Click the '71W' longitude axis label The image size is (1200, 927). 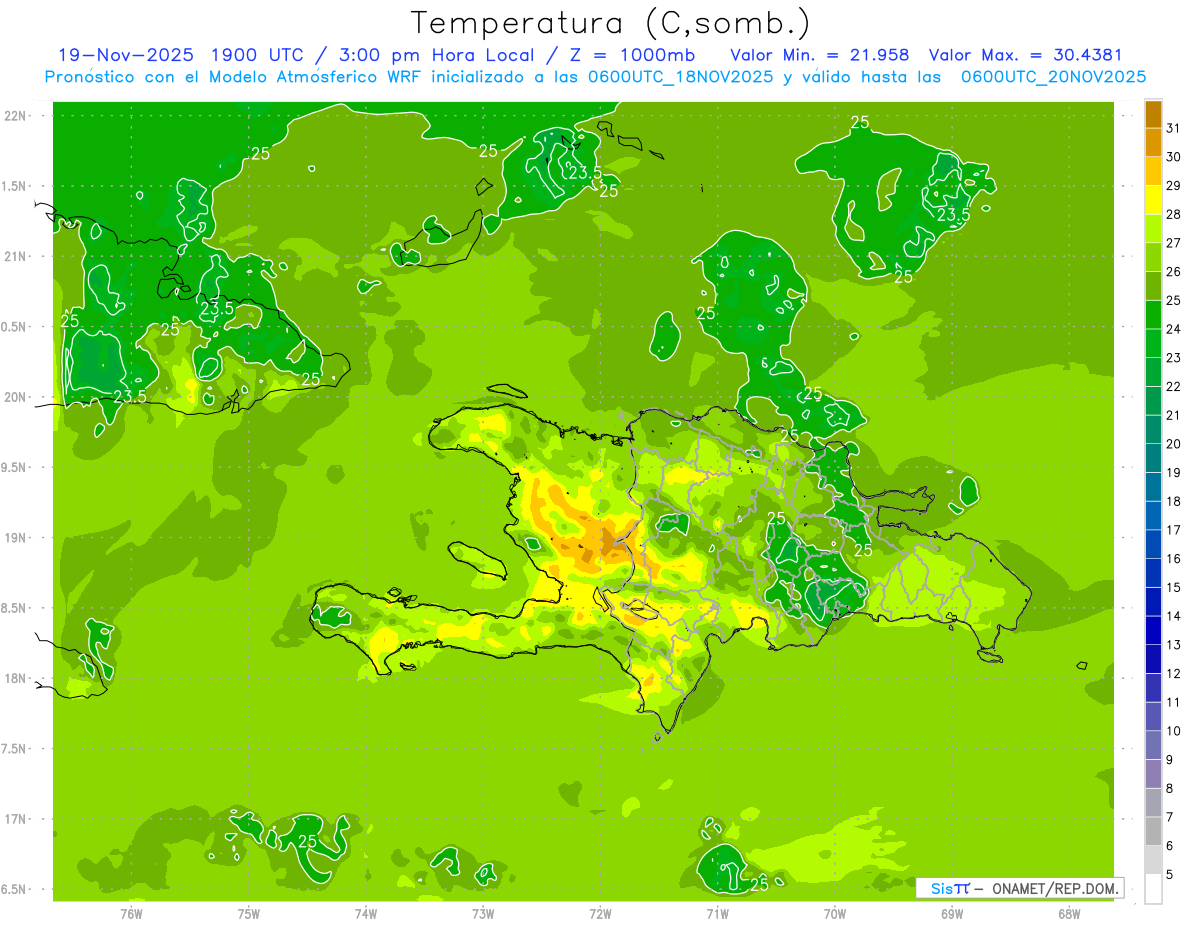(x=717, y=913)
